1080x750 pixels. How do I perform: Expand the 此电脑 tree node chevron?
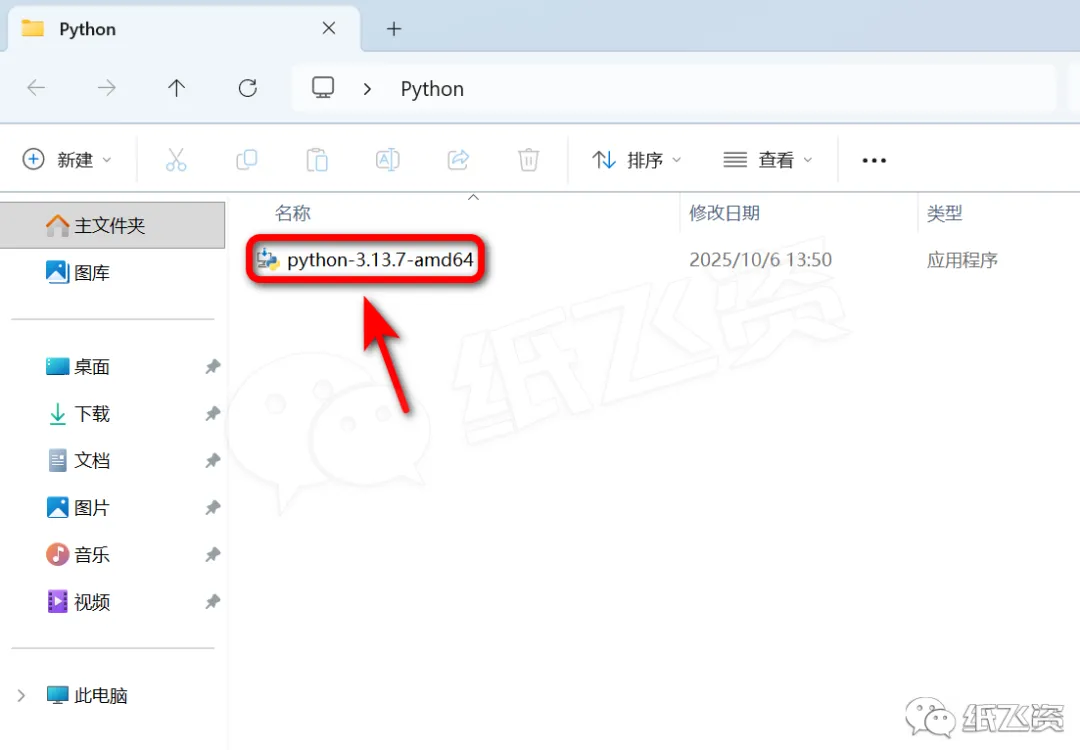(21, 696)
